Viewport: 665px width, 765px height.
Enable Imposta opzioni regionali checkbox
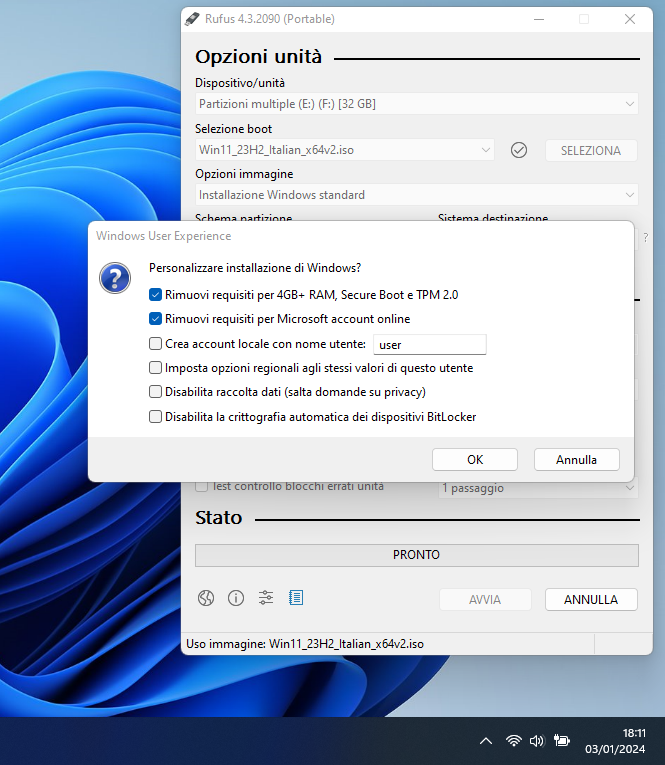pos(156,368)
